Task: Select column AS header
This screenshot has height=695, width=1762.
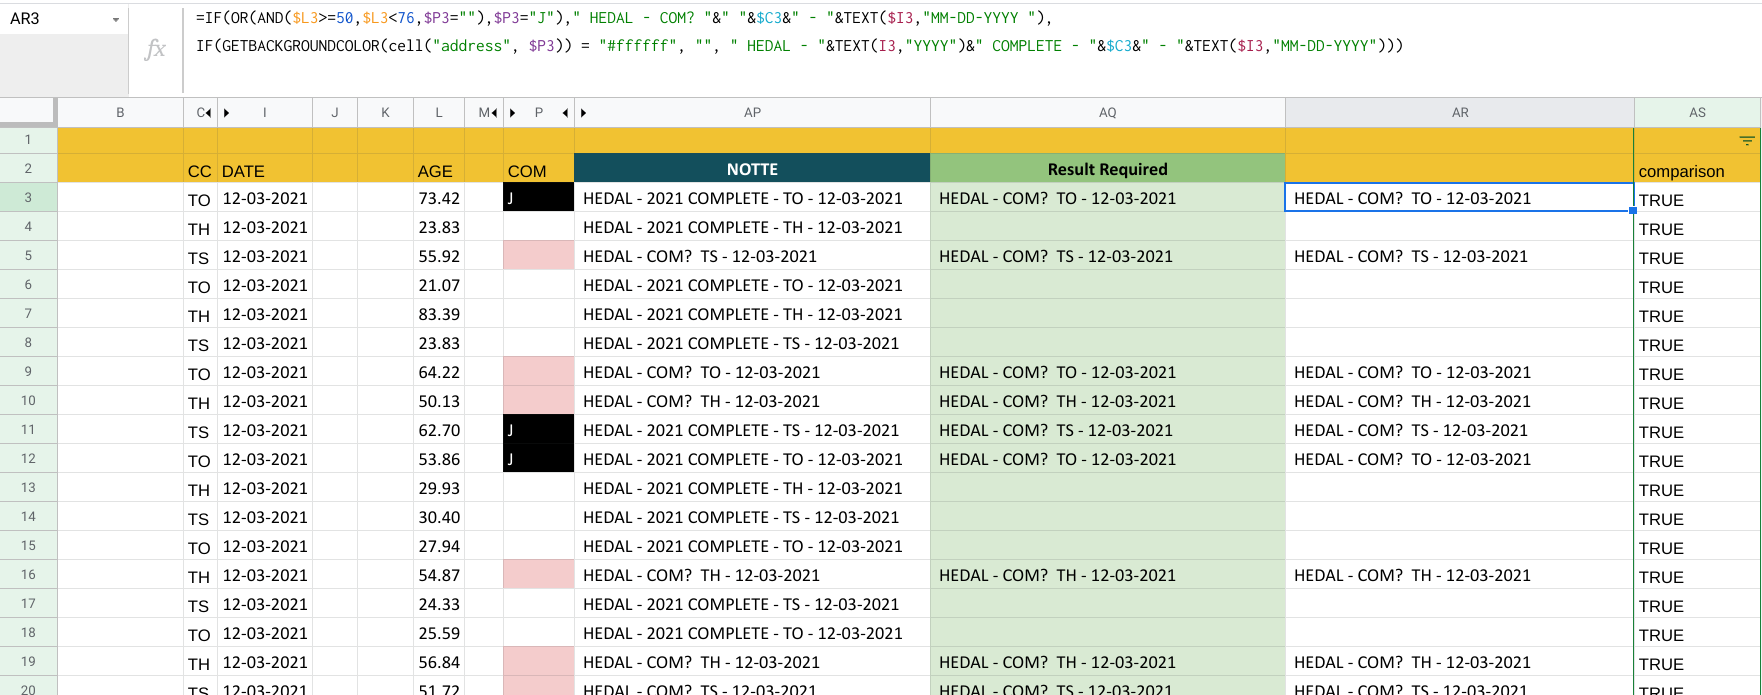Action: tap(1697, 113)
